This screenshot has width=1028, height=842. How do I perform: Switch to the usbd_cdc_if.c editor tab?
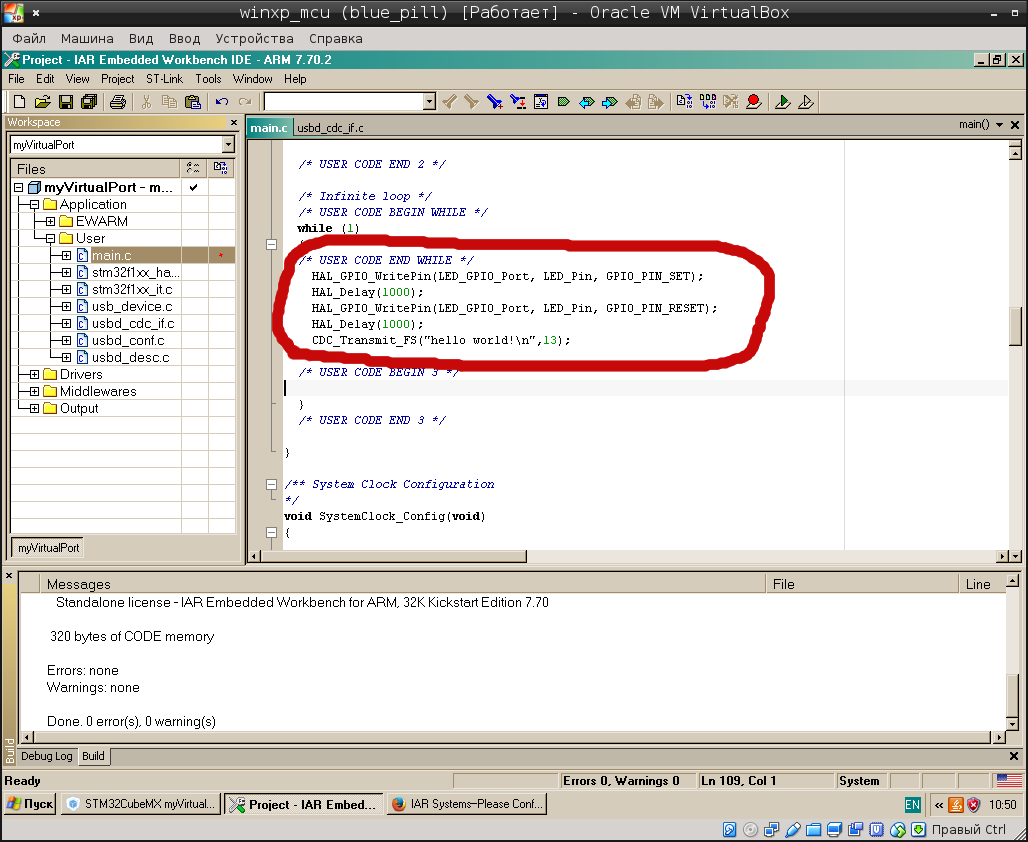tap(330, 128)
